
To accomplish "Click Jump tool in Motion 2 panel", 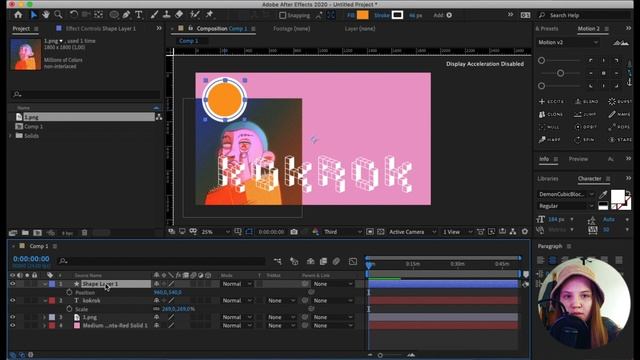I will 586,114.
